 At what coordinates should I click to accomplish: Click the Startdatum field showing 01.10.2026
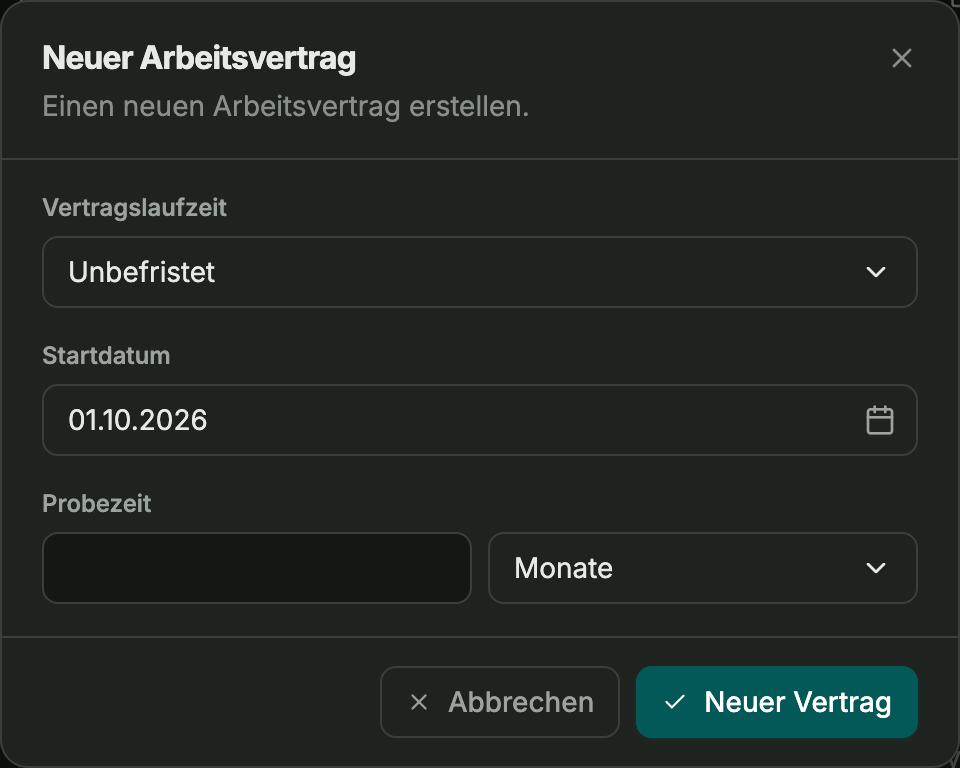pos(479,420)
